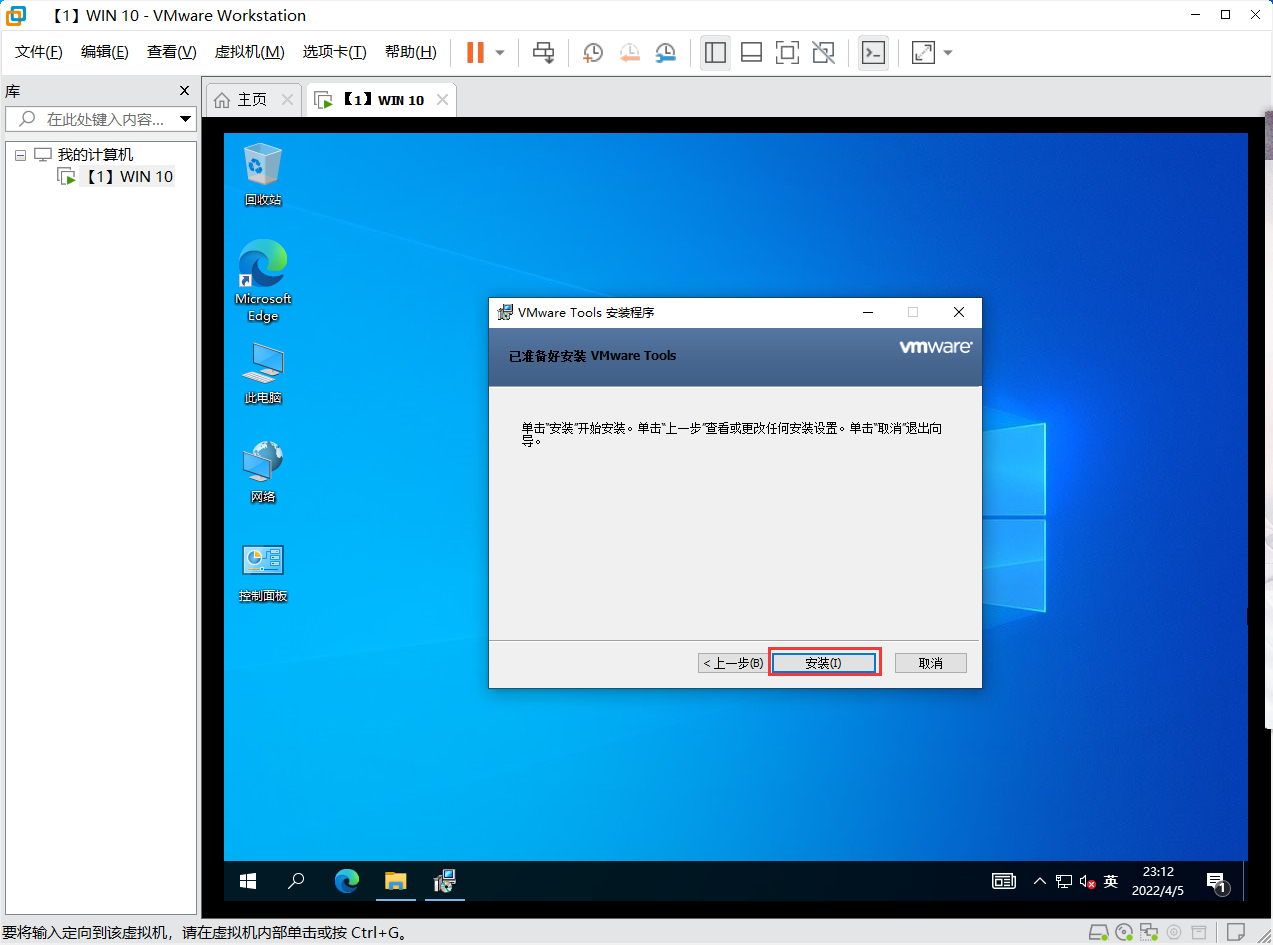Open the library search dropdown arrow
Screen dimensions: 1273x945
click(x=186, y=119)
